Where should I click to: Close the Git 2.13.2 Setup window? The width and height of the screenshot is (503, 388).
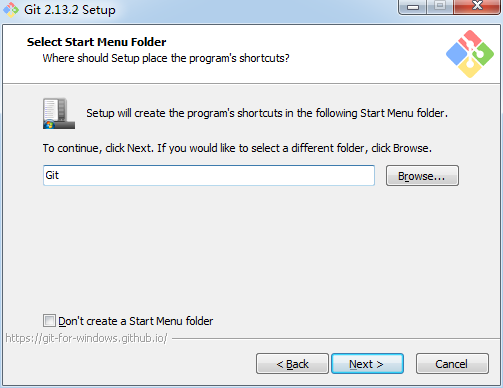pos(477,7)
